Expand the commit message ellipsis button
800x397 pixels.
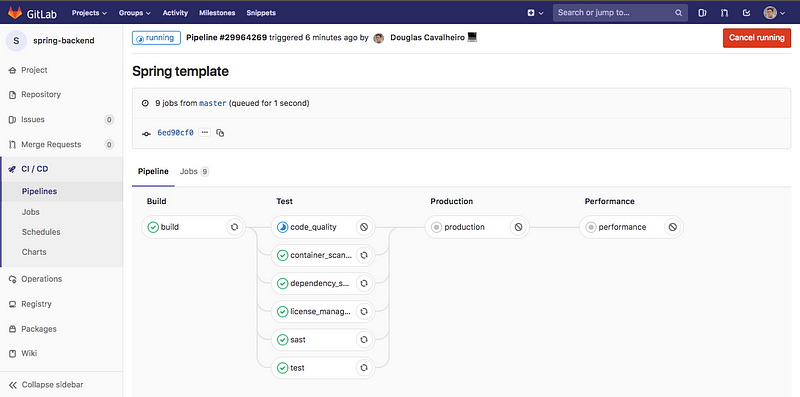(x=205, y=133)
